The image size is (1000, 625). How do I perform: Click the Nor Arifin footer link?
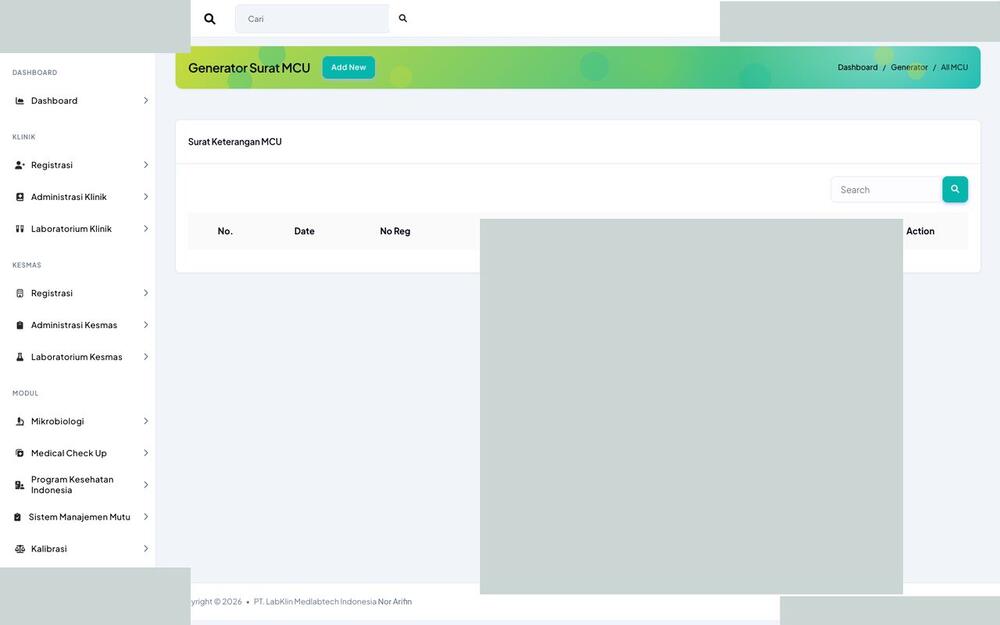[x=395, y=602]
